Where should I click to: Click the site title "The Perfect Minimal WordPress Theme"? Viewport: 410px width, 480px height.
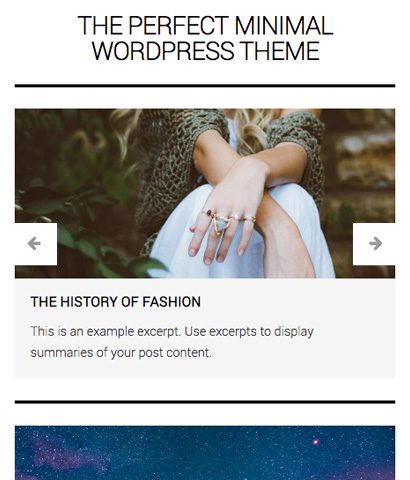[205, 38]
